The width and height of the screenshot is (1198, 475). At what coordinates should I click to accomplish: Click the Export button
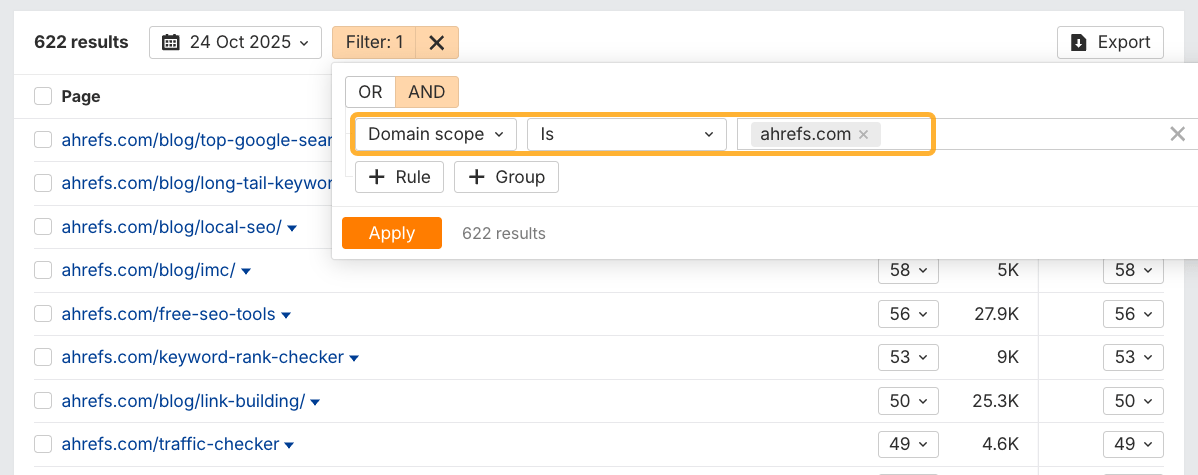[x=1110, y=42]
